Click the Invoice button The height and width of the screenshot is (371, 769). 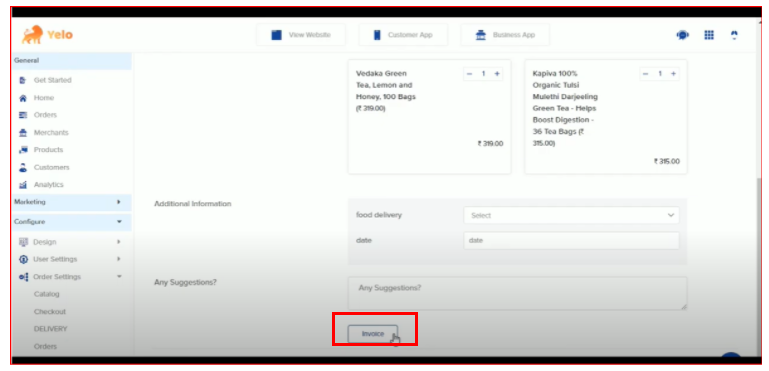pyautogui.click(x=373, y=334)
